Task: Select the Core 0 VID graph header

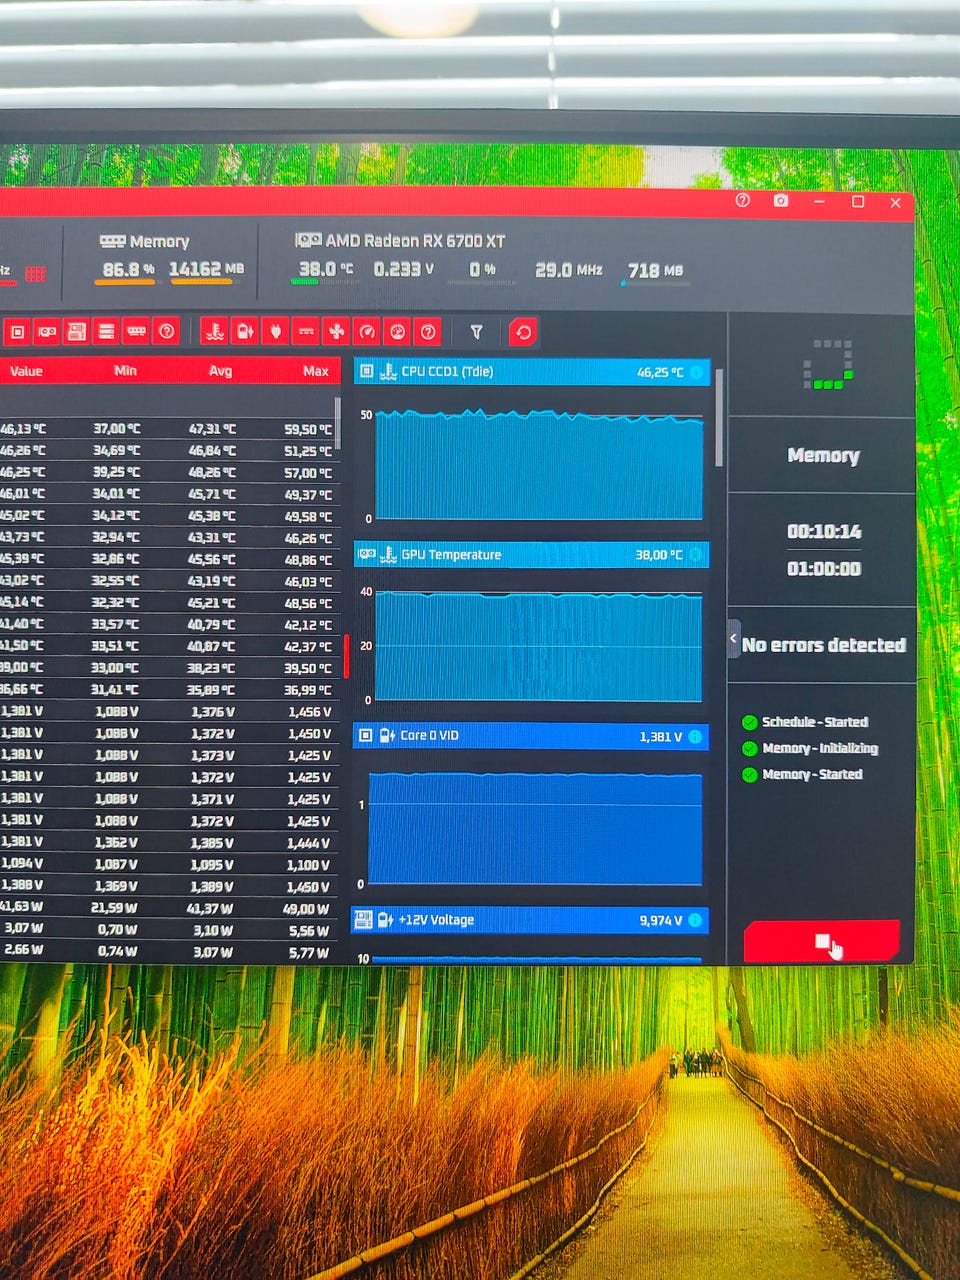Action: [x=530, y=736]
